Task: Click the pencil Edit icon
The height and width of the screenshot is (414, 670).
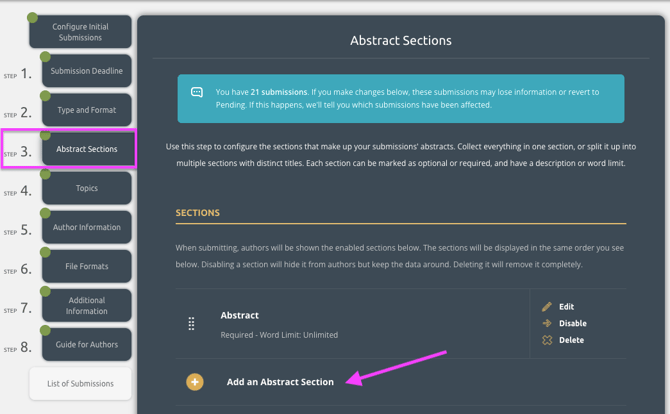Action: tap(547, 307)
